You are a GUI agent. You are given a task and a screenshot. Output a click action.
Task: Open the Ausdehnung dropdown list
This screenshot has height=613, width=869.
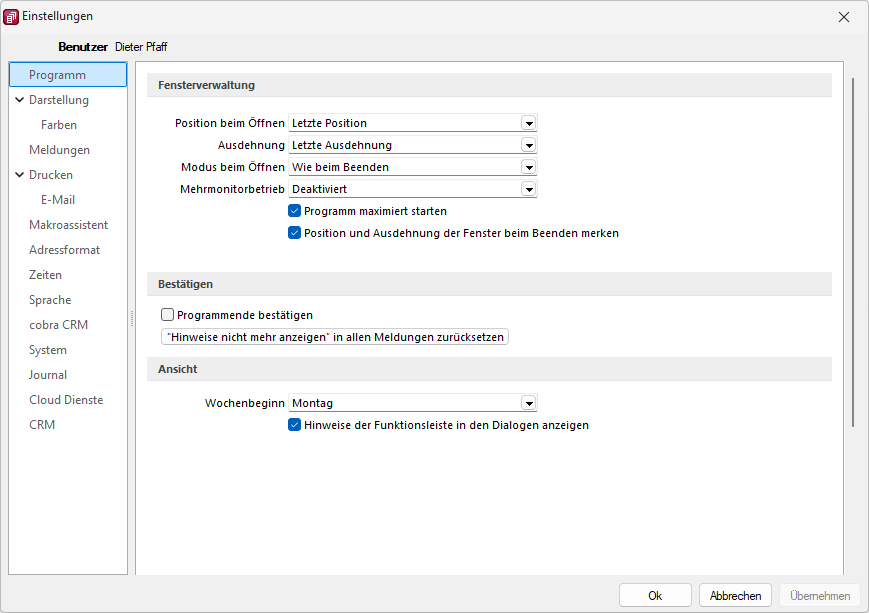528,145
